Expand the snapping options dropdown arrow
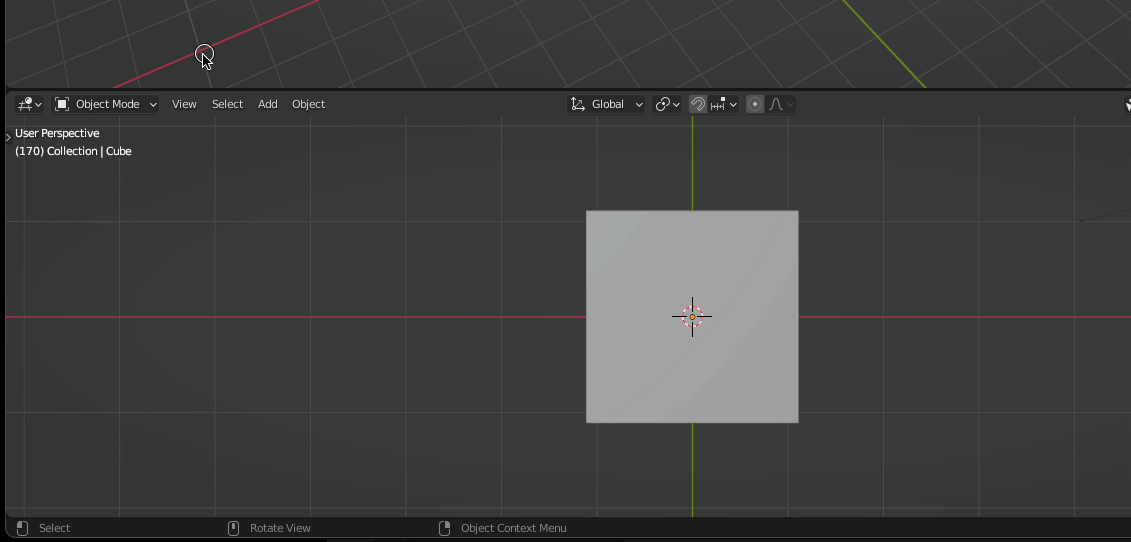 coord(734,104)
